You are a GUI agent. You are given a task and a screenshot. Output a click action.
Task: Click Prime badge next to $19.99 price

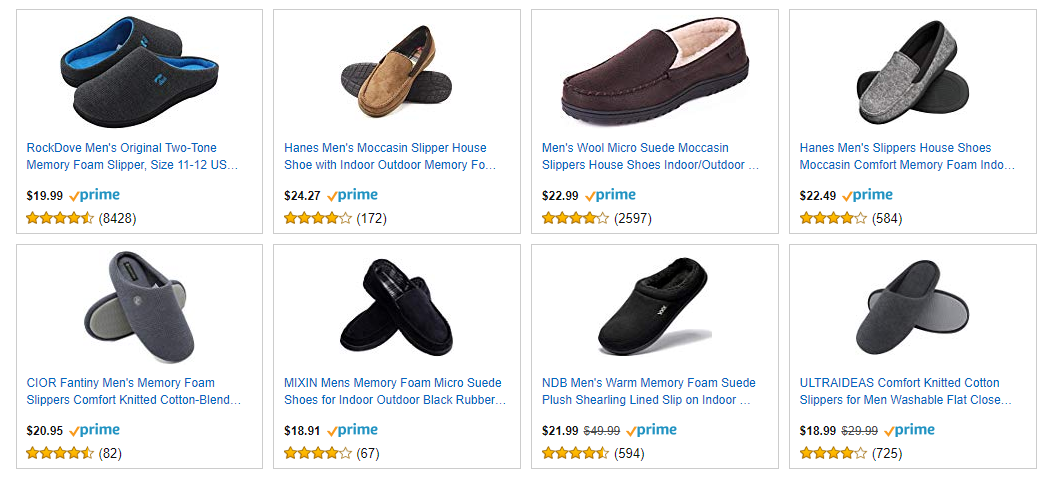click(x=95, y=196)
